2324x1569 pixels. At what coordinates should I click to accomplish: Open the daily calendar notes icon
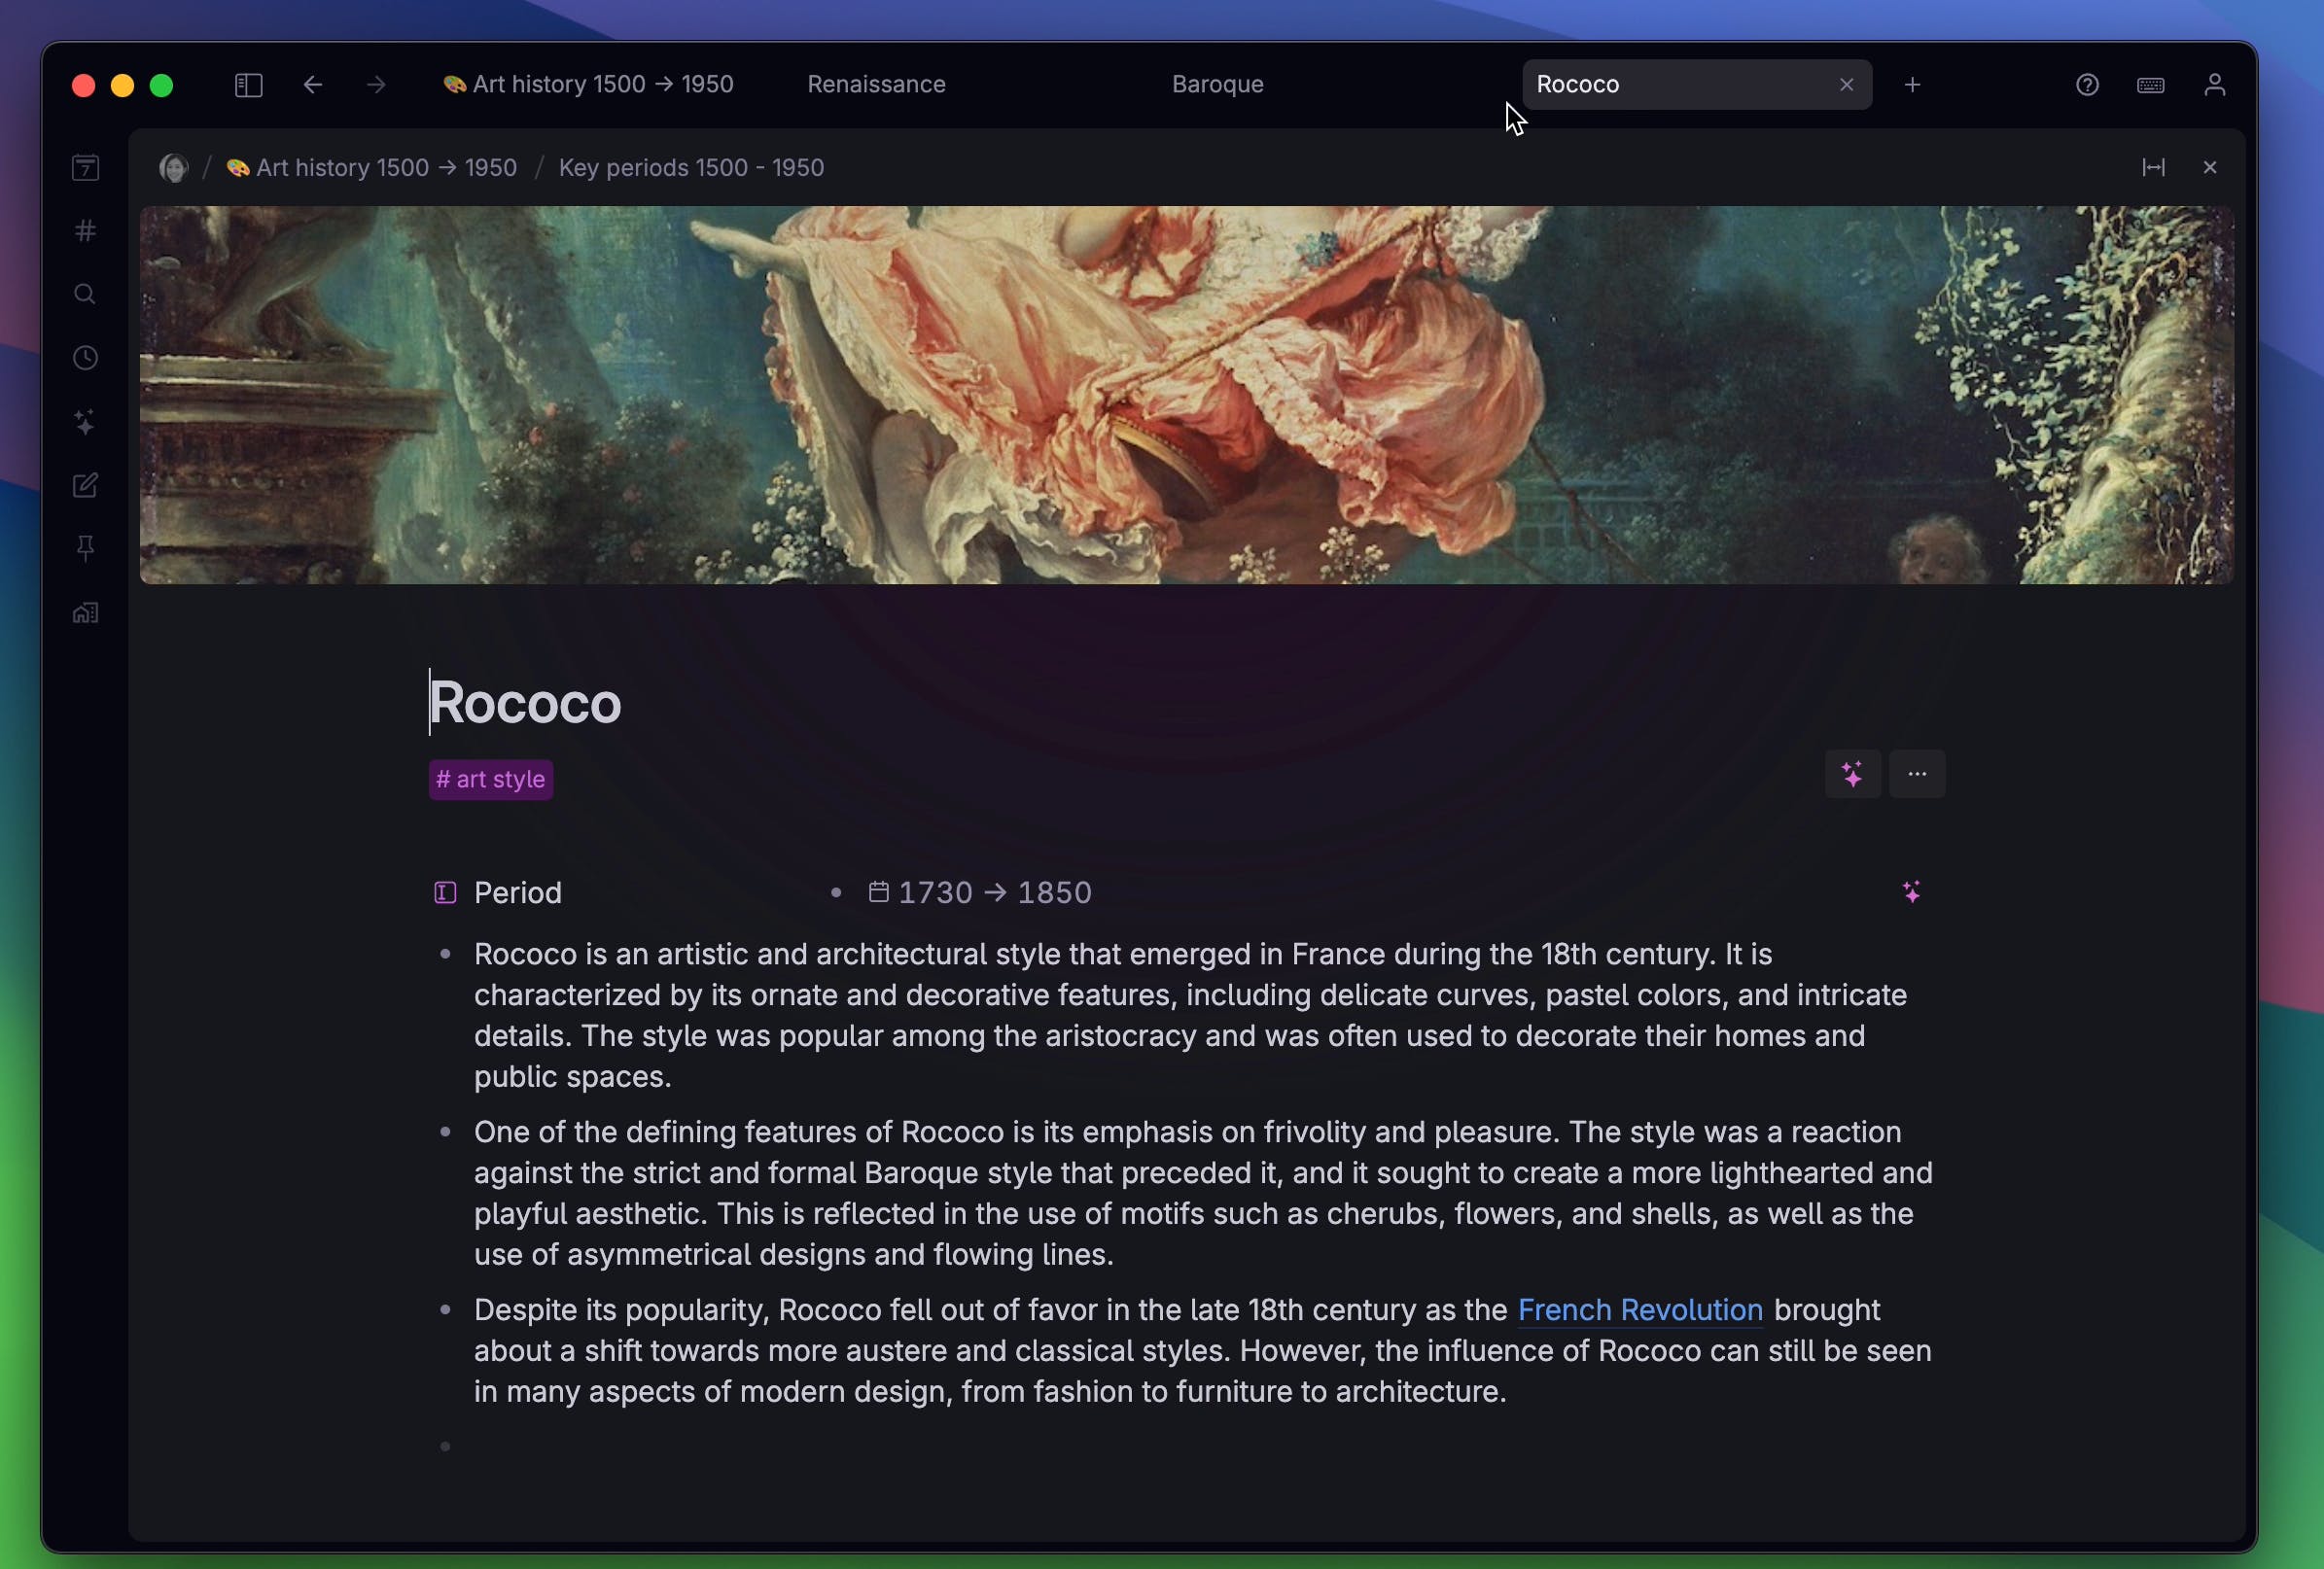86,167
